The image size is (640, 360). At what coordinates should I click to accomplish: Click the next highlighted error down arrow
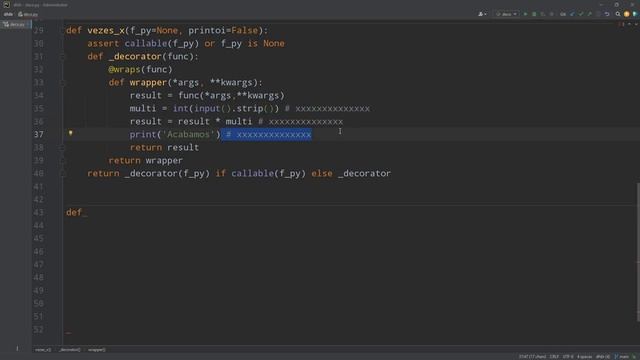pos(636,24)
